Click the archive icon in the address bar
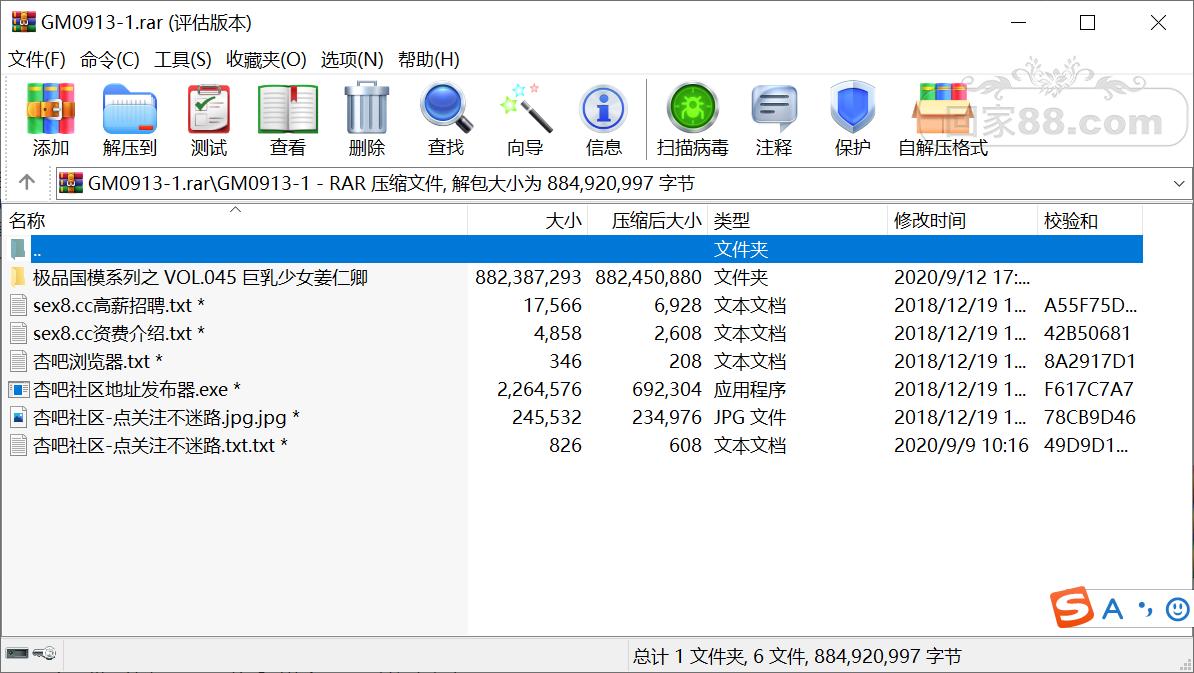 tap(71, 183)
